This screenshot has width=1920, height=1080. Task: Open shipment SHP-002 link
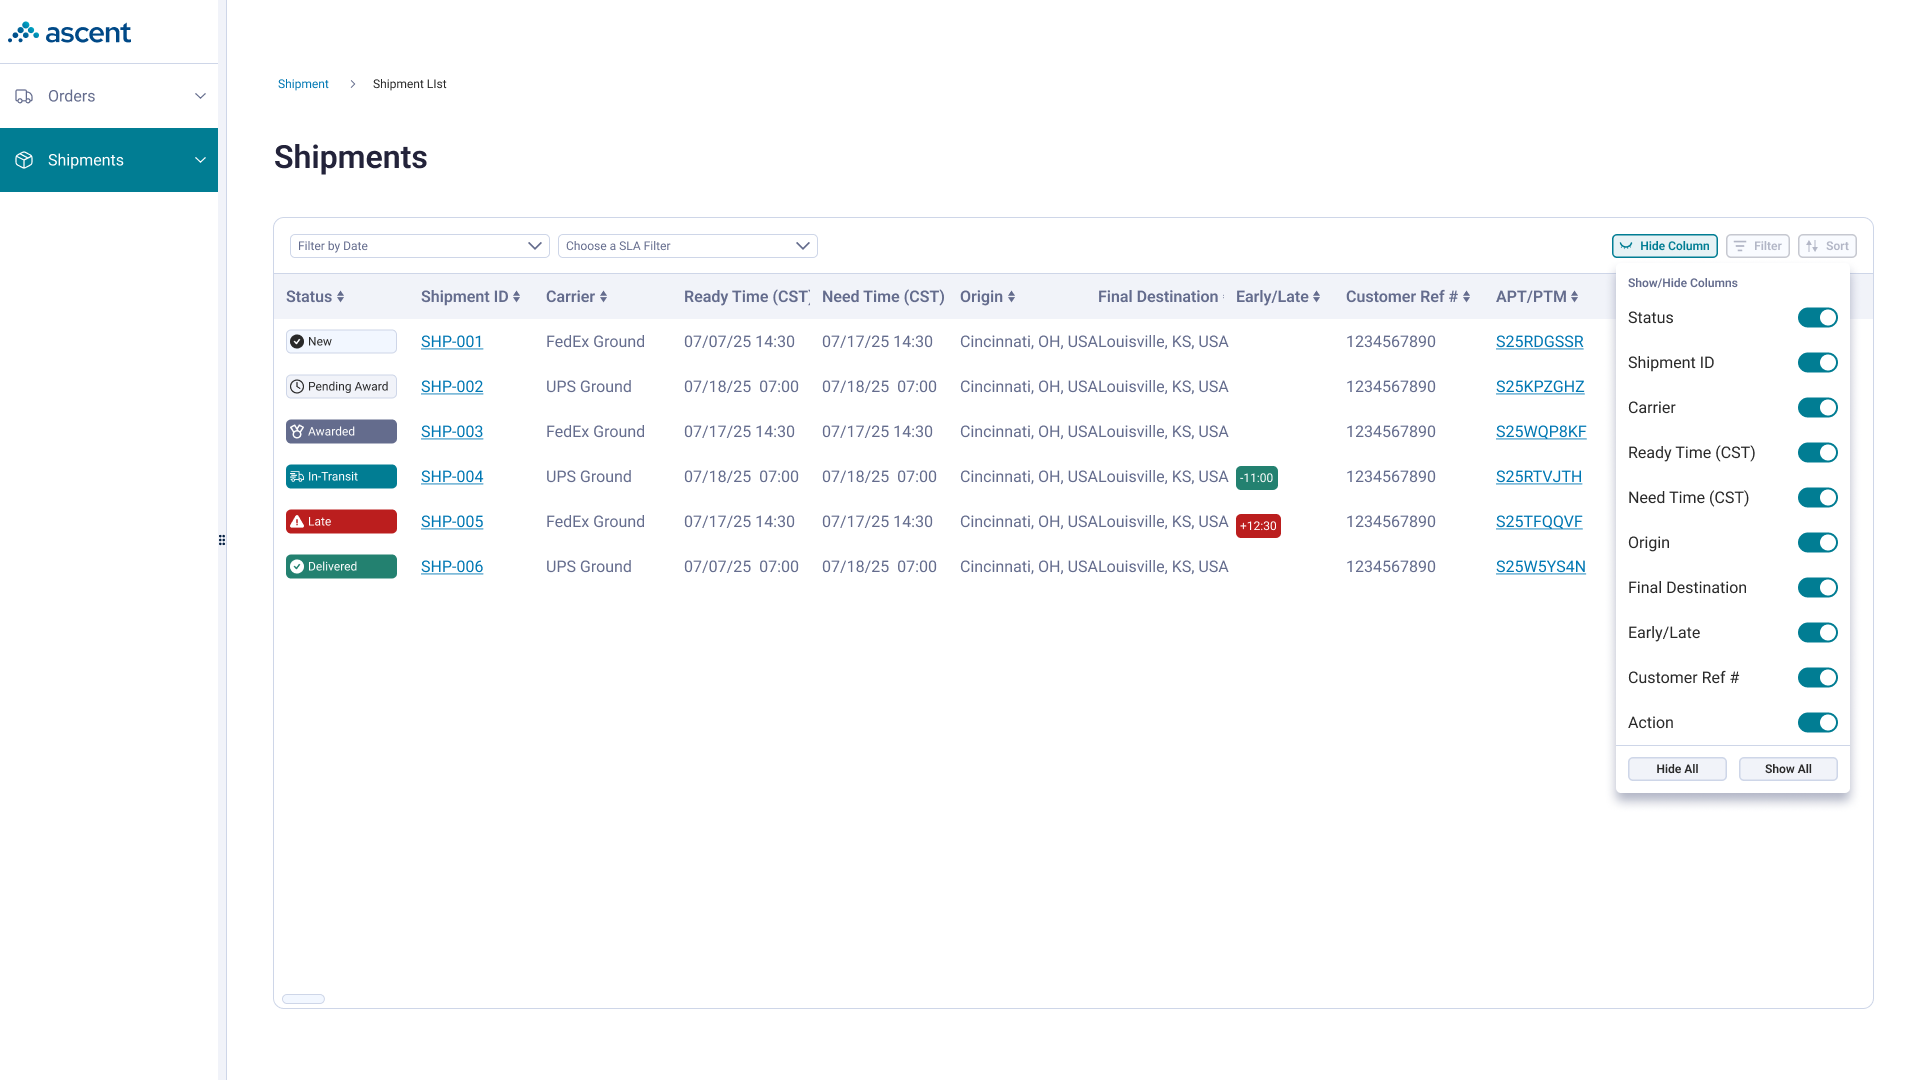click(452, 387)
